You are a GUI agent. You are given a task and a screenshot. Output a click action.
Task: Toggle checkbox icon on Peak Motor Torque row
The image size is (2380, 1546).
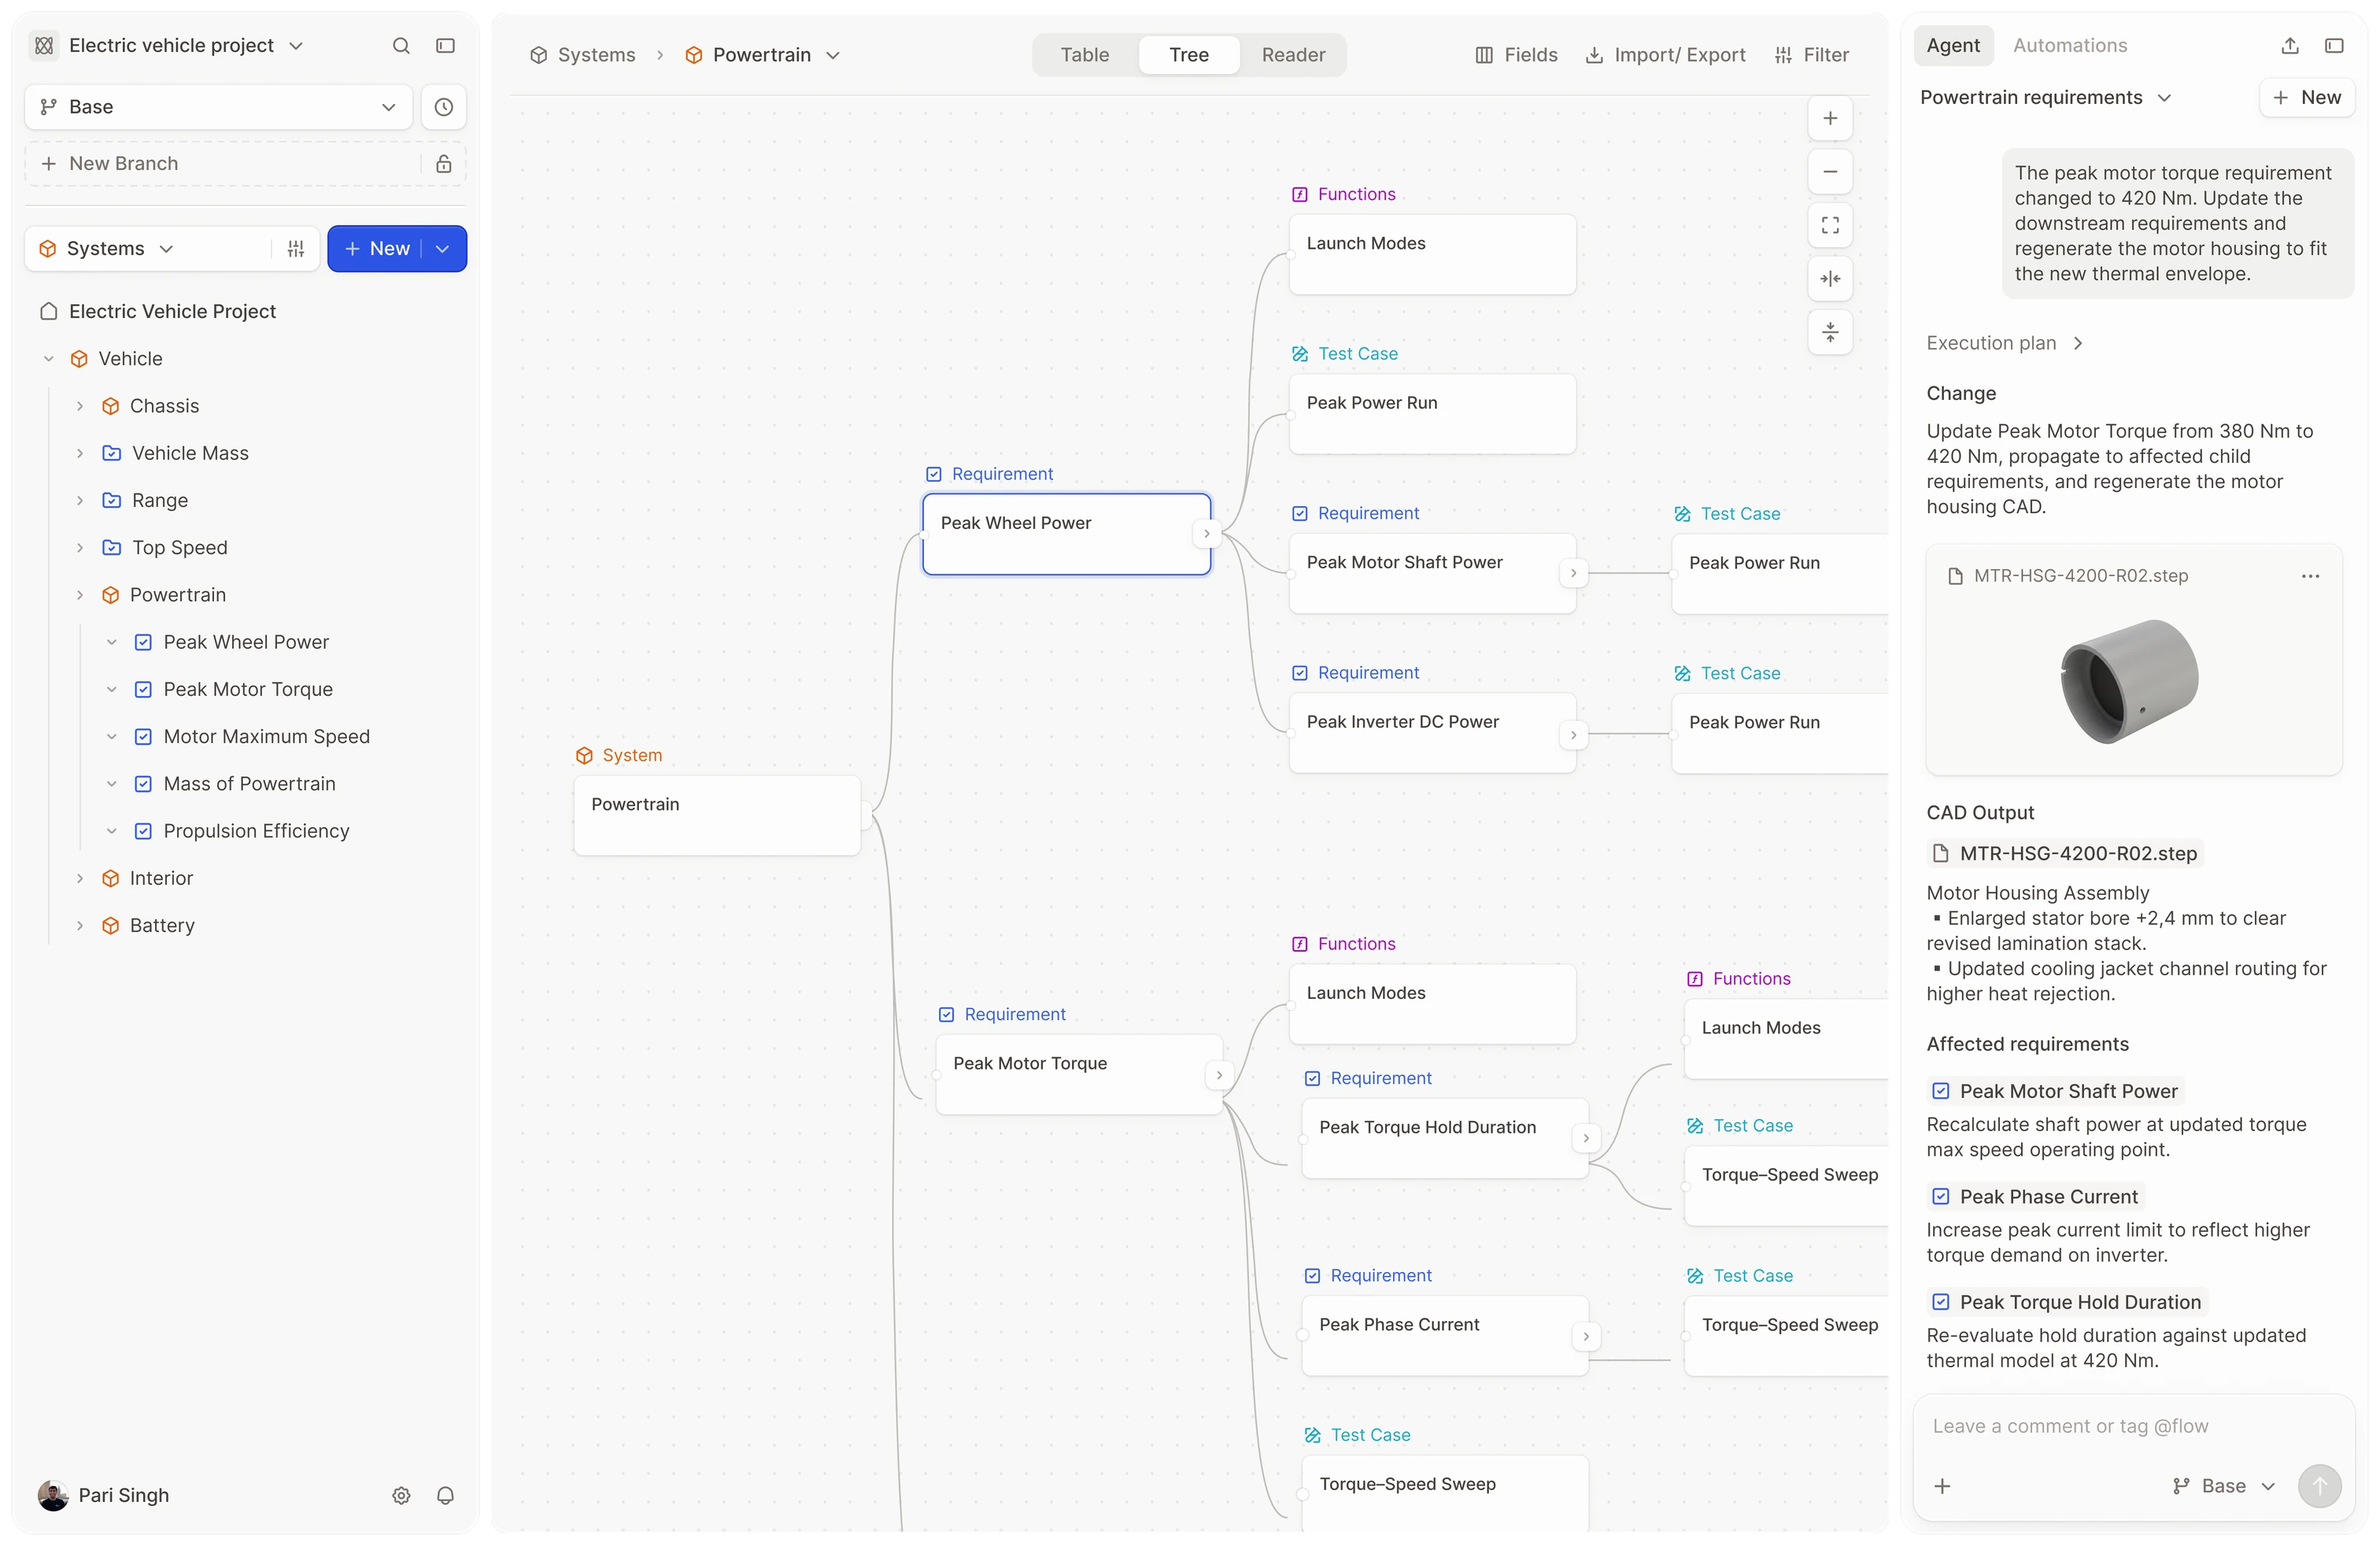pos(143,690)
